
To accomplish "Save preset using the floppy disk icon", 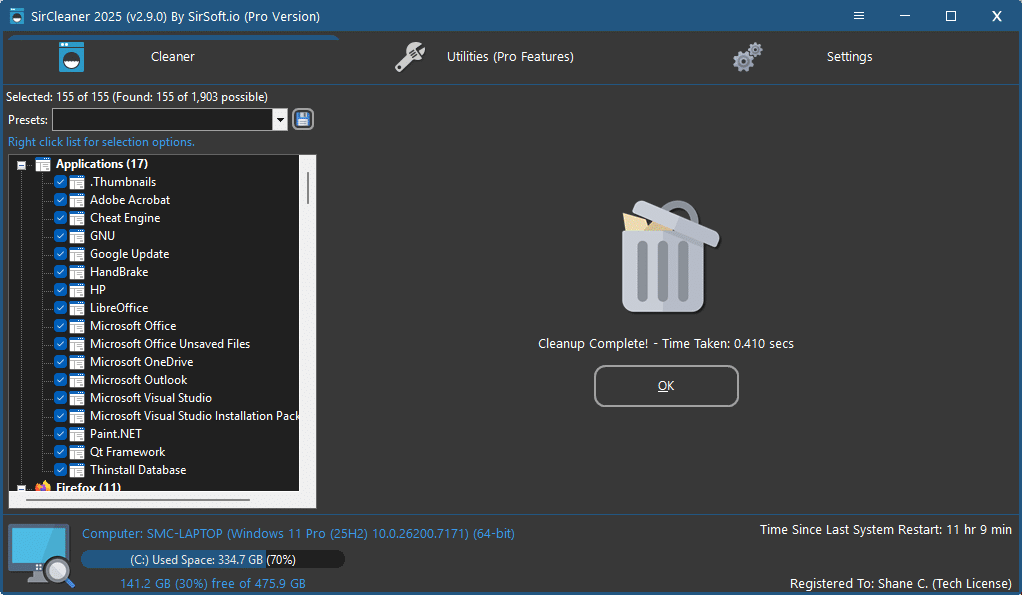I will pos(303,120).
